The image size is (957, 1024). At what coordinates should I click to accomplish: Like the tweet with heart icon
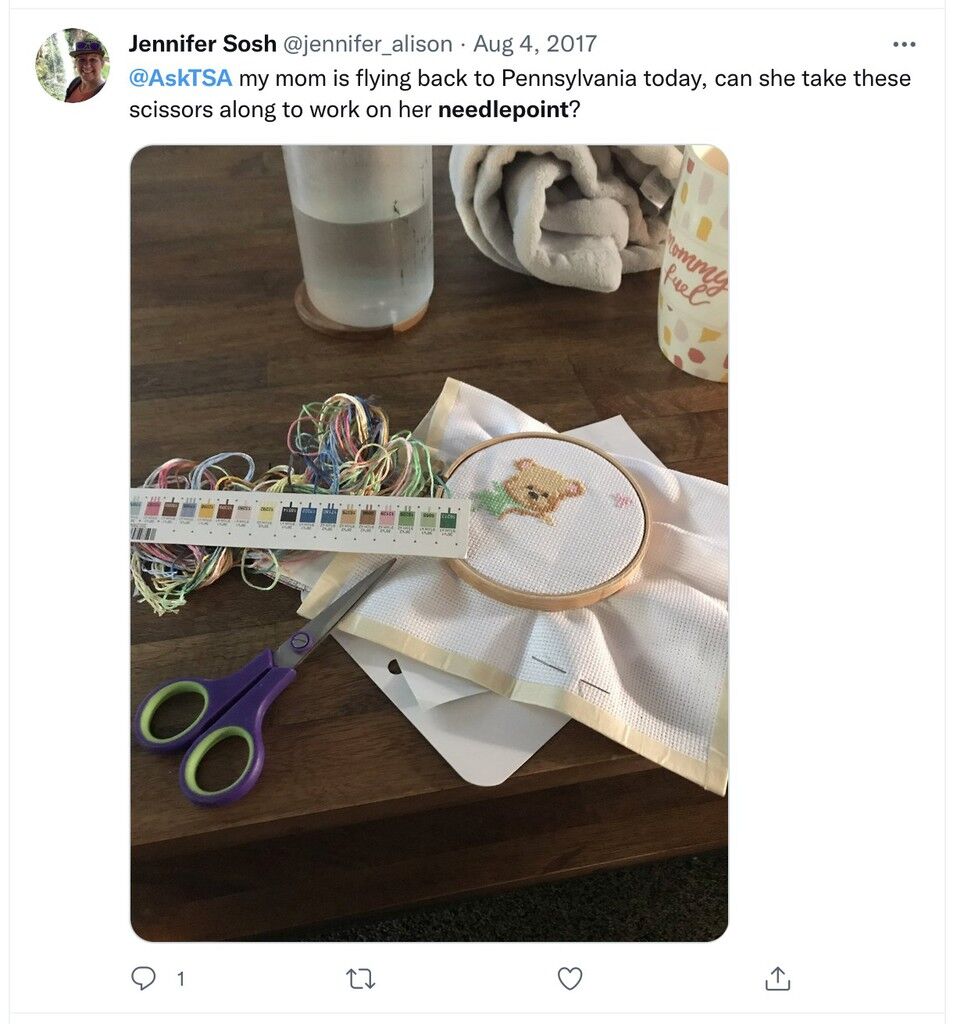pos(570,978)
